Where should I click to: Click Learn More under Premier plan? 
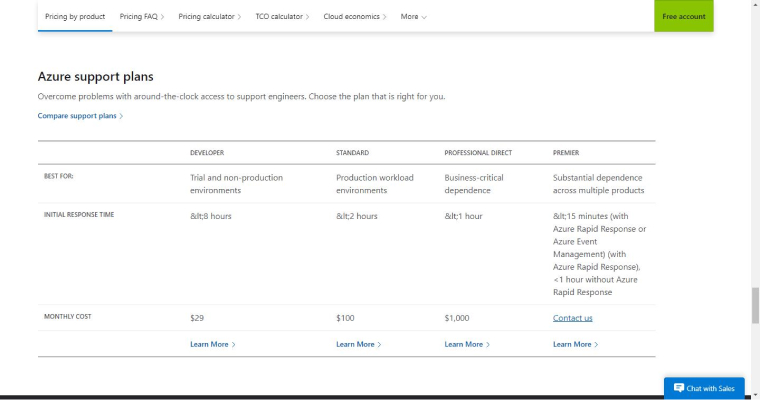575,344
